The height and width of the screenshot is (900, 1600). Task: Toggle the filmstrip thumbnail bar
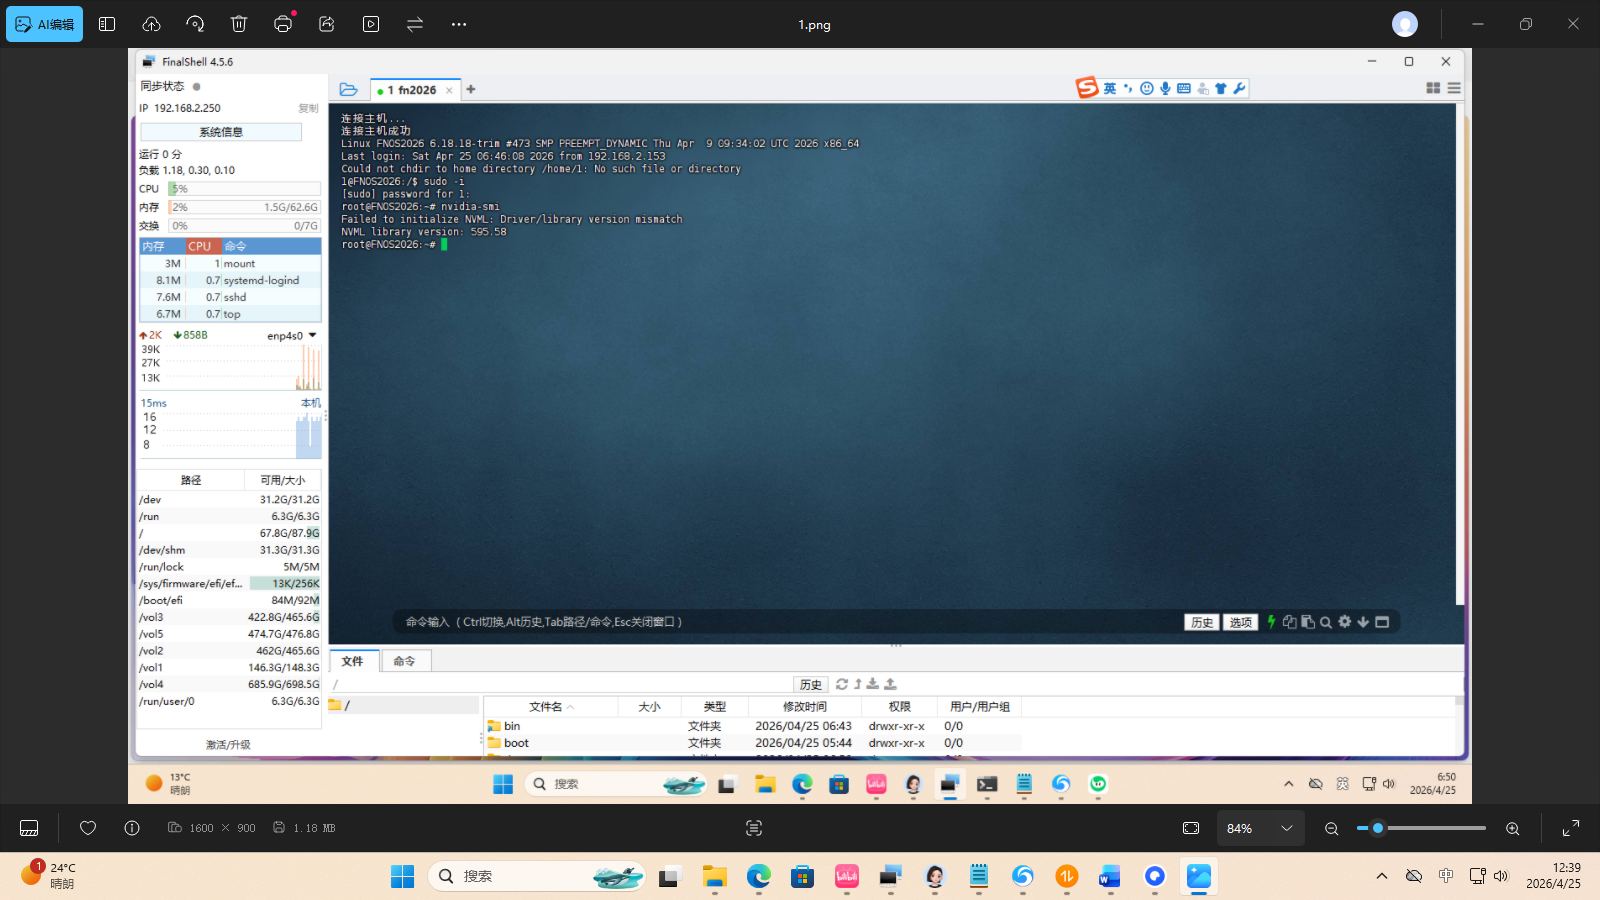(x=29, y=828)
